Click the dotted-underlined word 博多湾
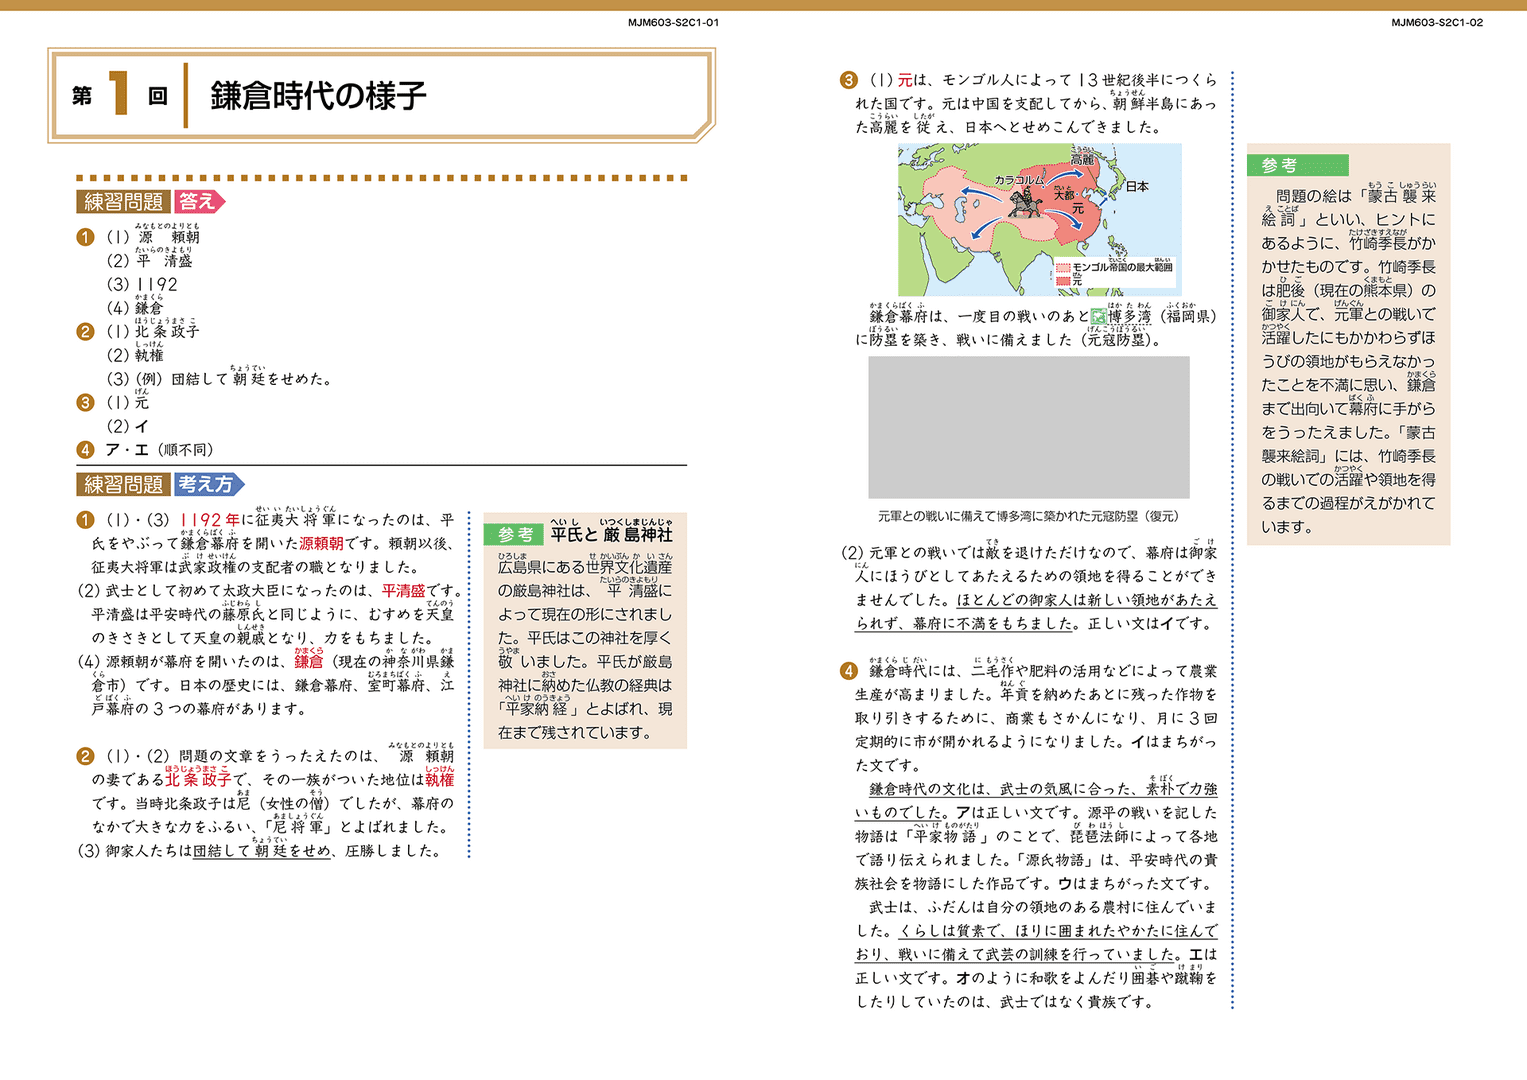The image size is (1527, 1080). tap(1130, 316)
